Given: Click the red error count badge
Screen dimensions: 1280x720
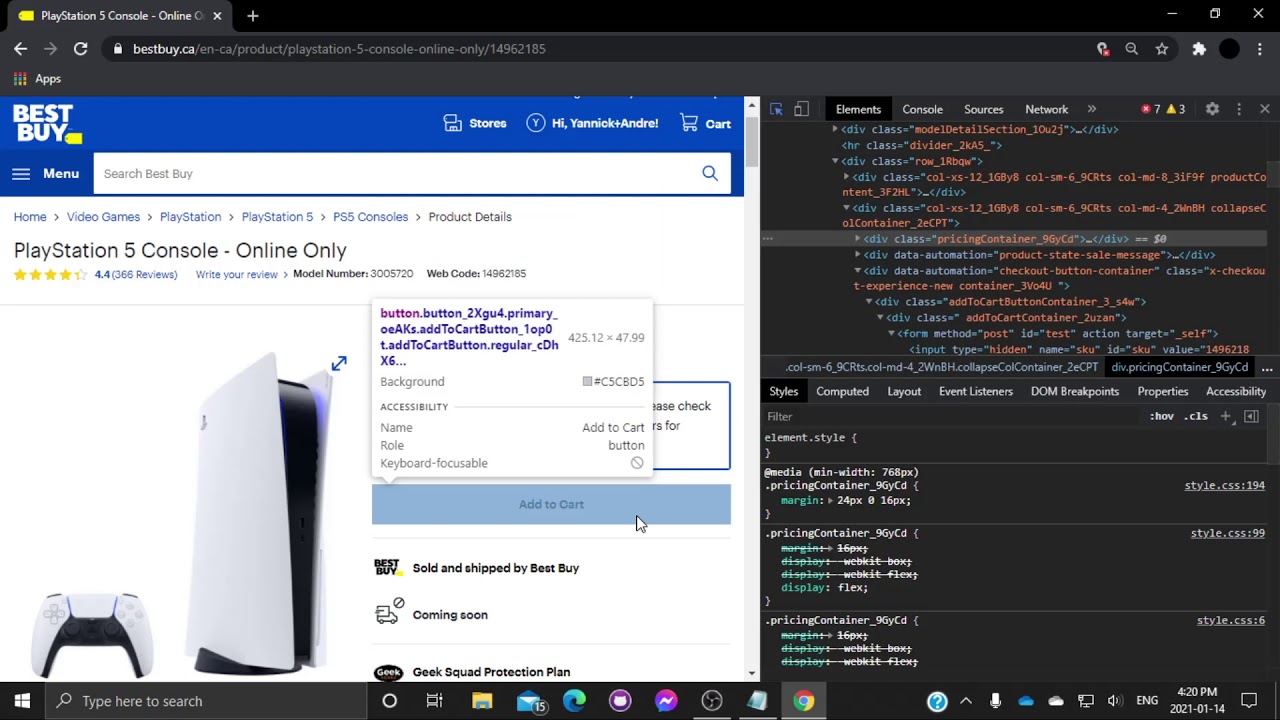Looking at the screenshot, I should [1151, 109].
